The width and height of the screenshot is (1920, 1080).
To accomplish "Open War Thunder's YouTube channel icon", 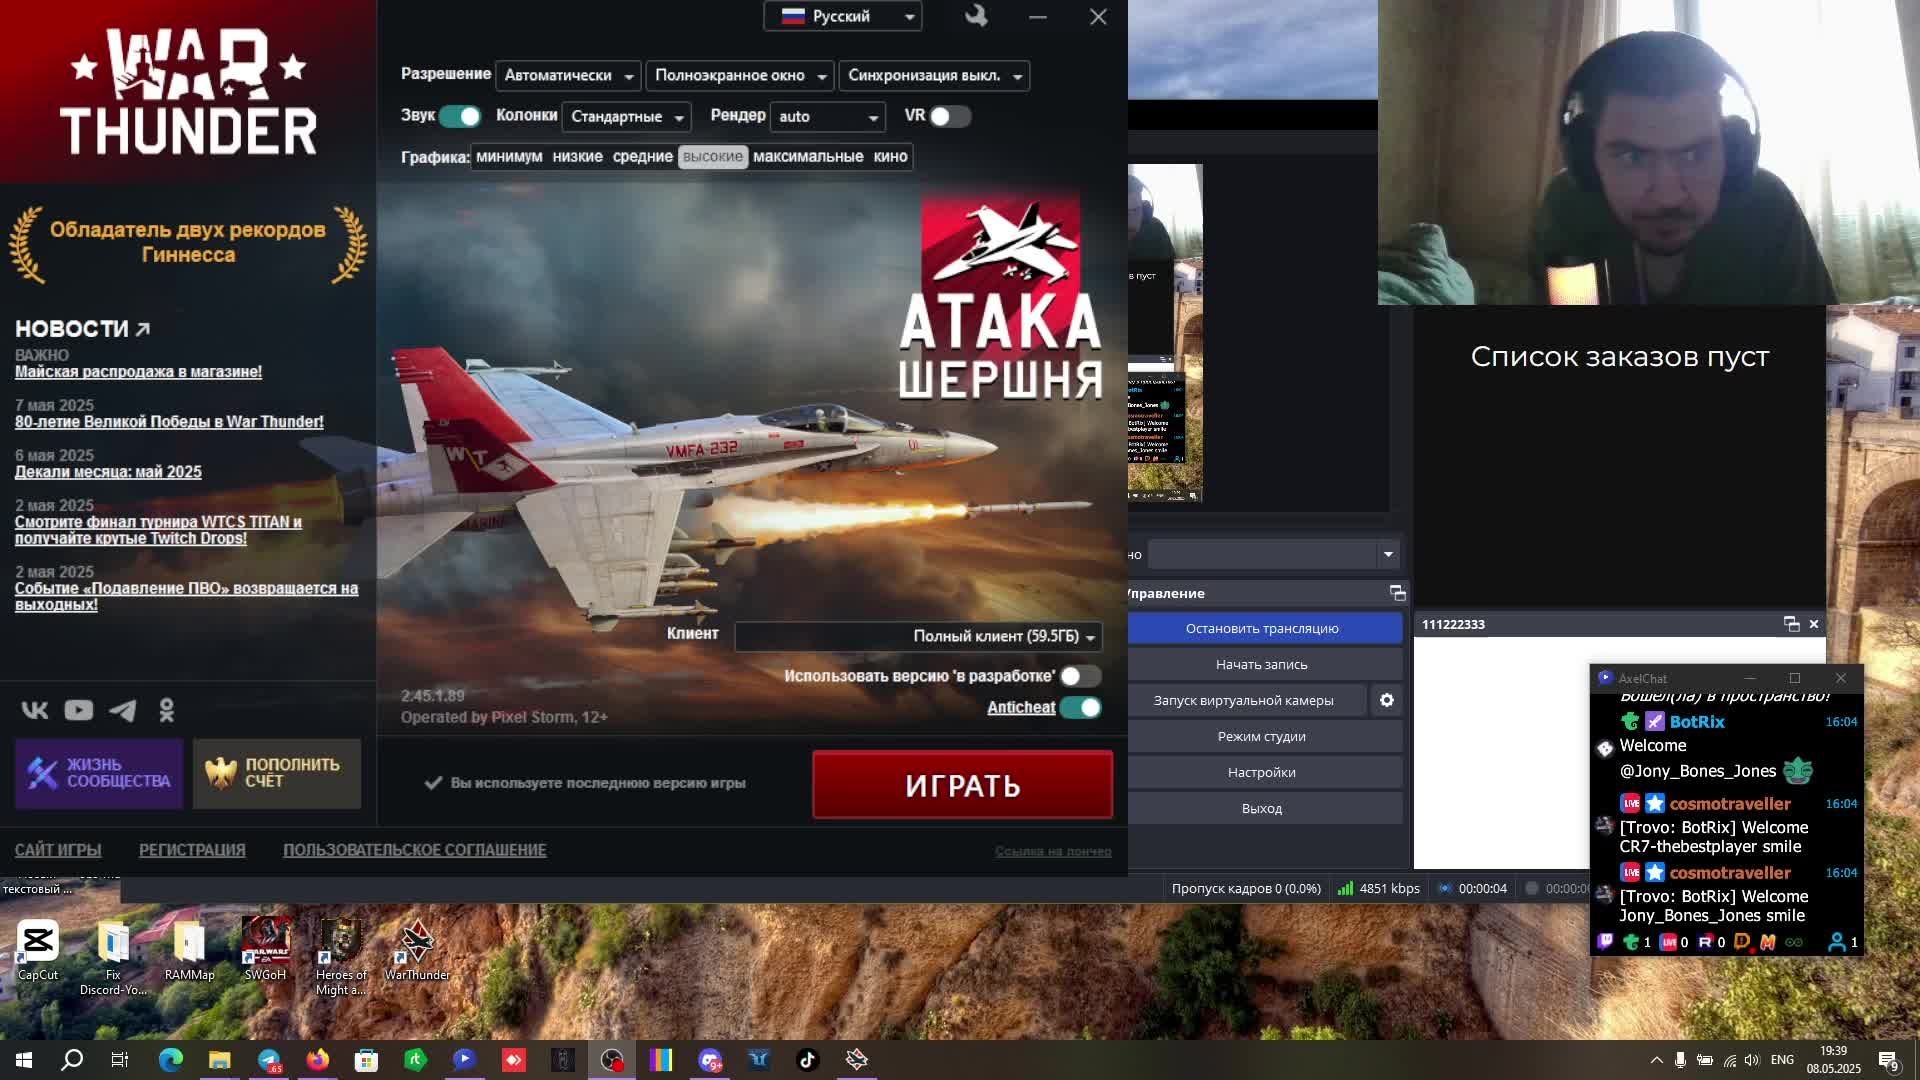I will [78, 710].
